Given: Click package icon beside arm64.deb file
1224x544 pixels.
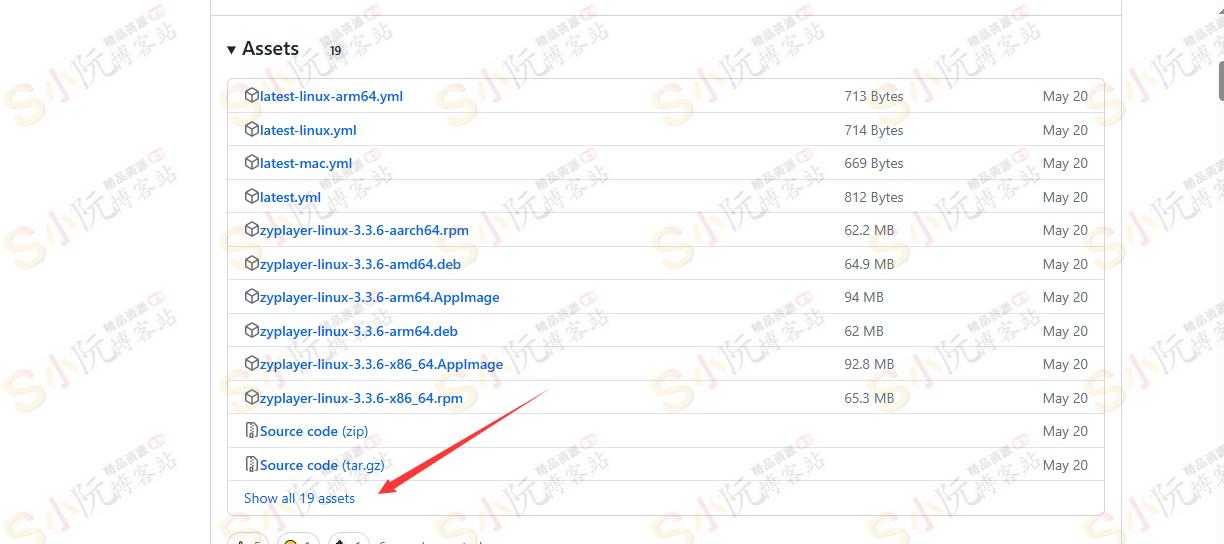Looking at the screenshot, I should pos(252,330).
